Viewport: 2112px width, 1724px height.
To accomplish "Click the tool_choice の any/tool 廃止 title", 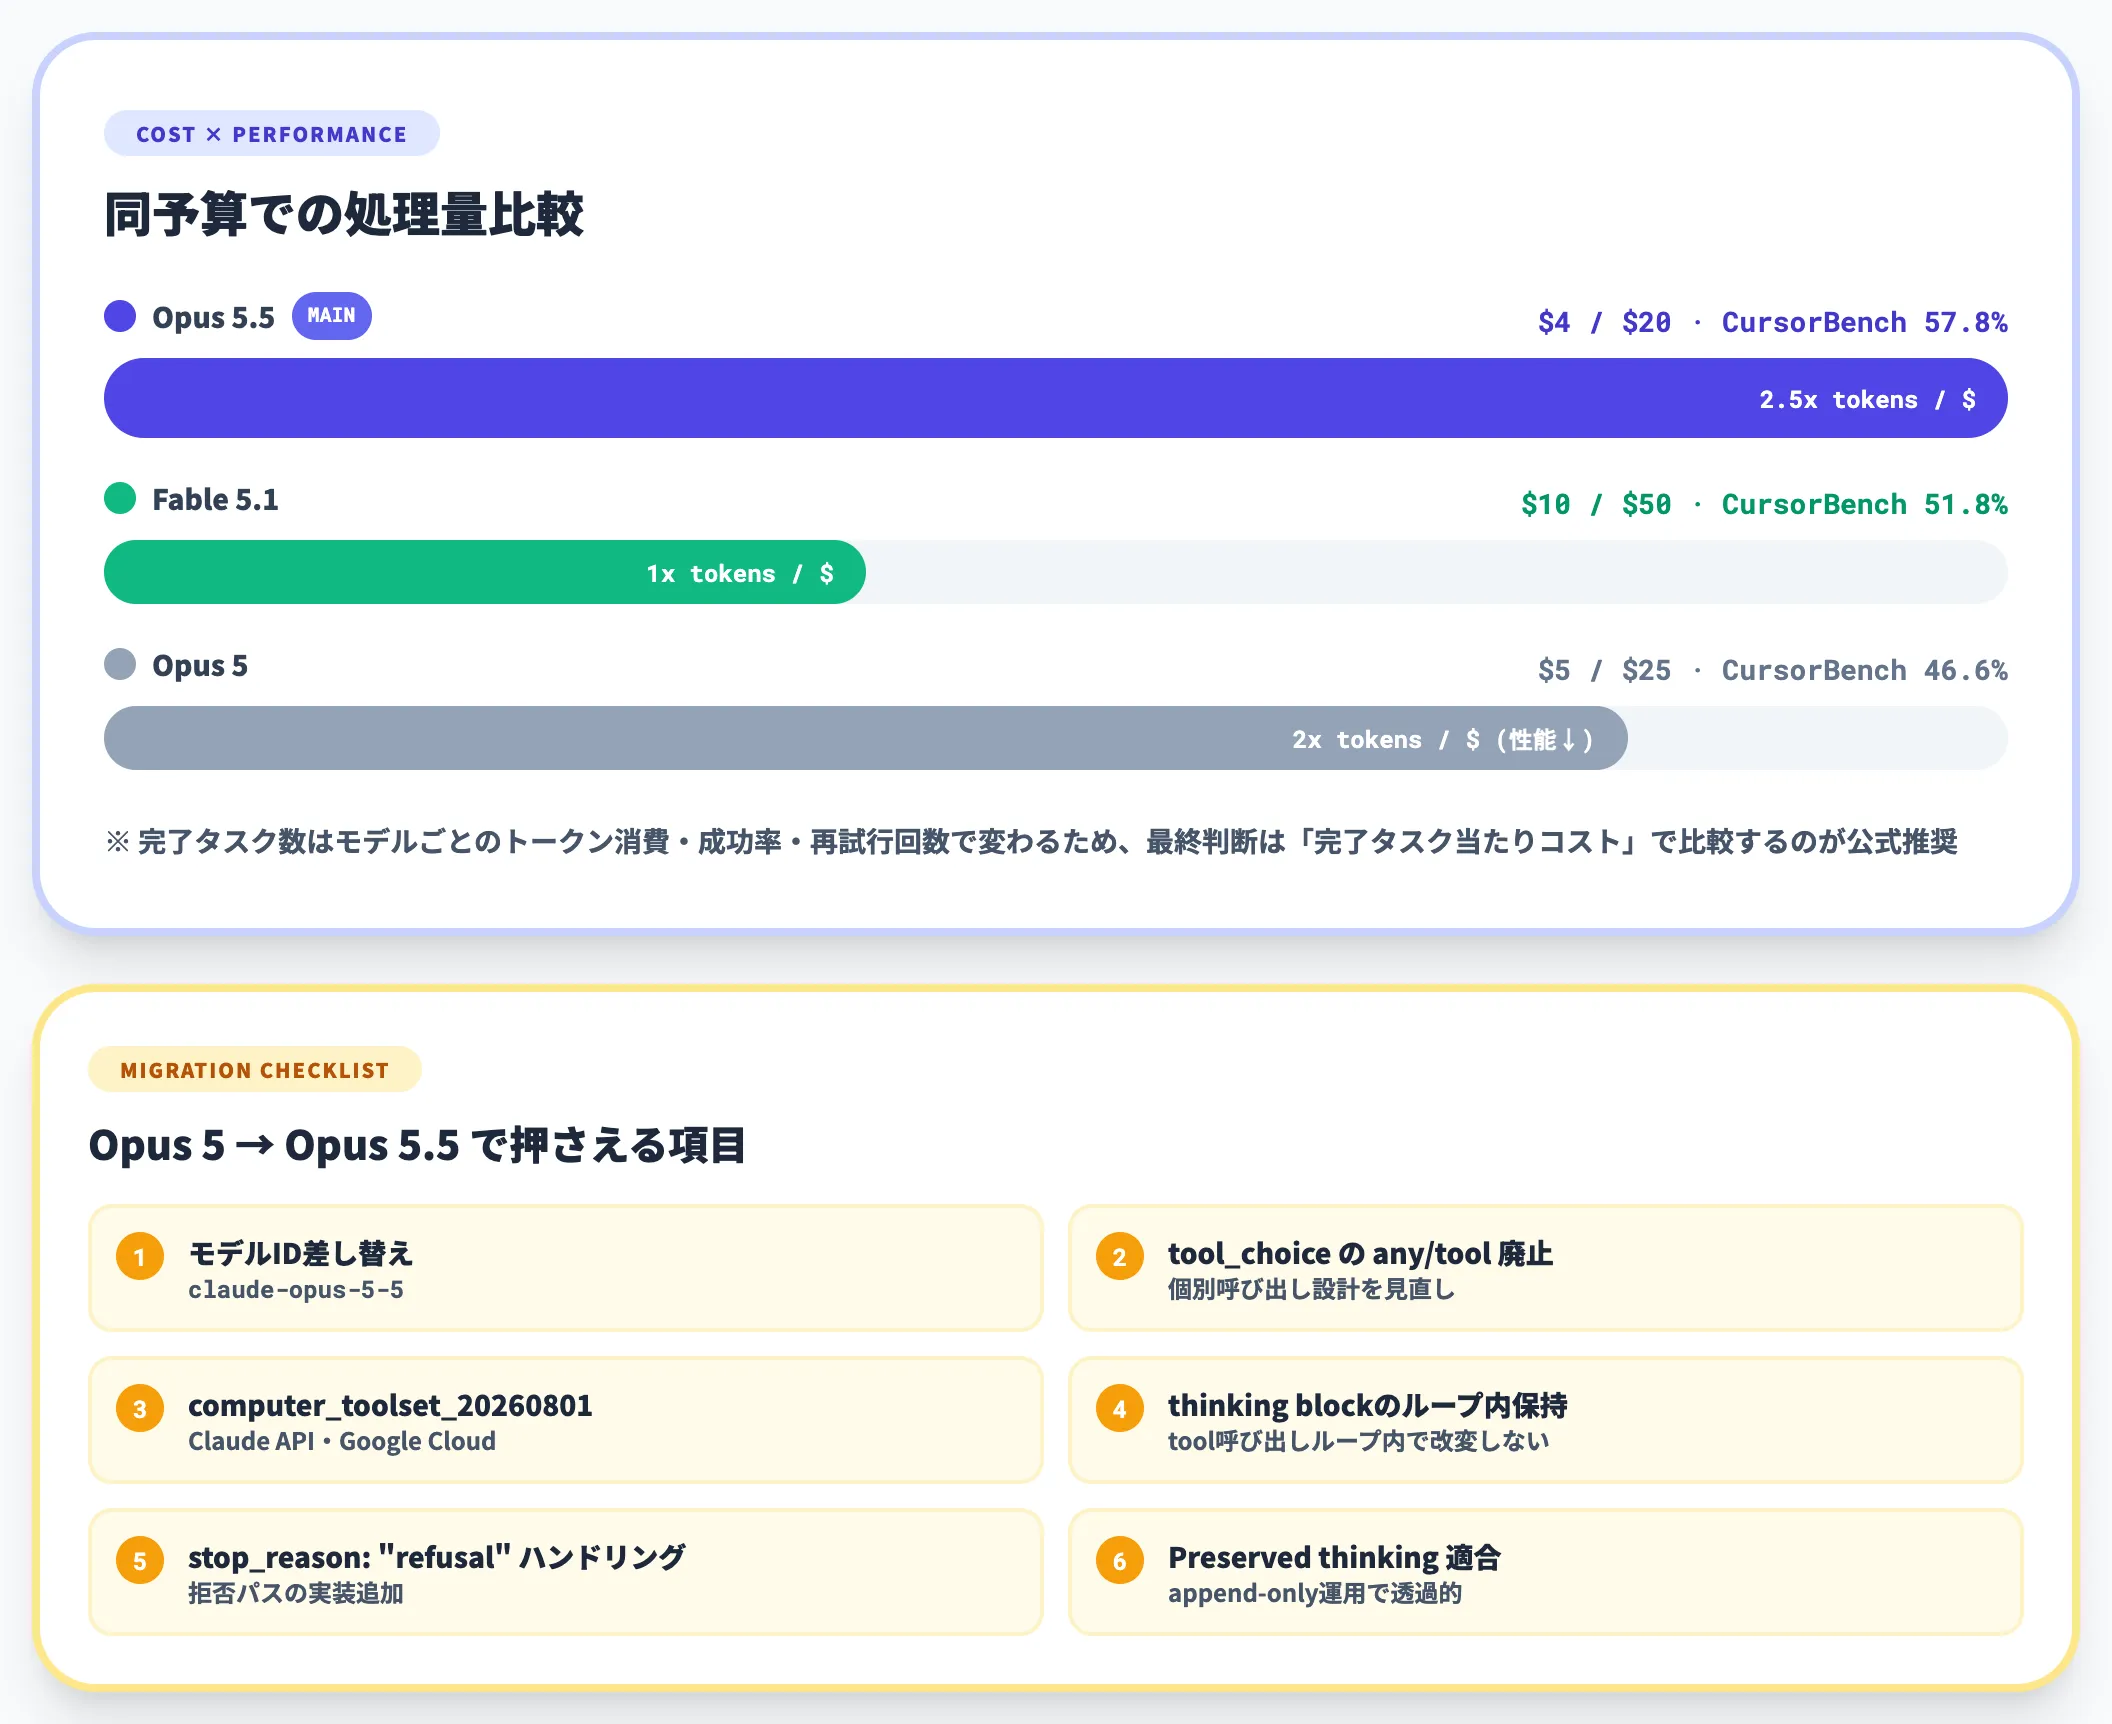I will coord(1360,1253).
